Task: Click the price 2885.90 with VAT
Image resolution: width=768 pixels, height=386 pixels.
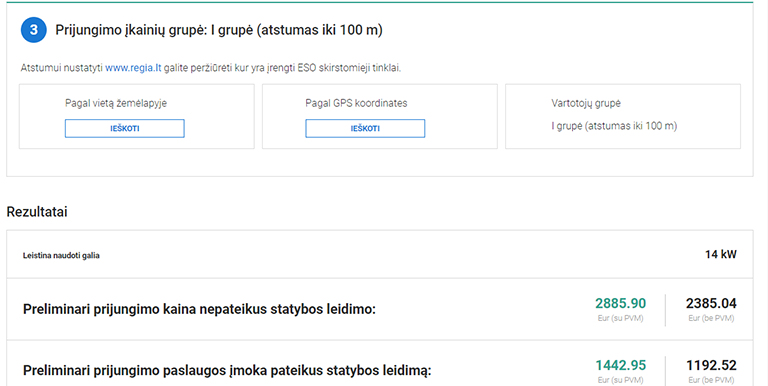Action: 621,303
